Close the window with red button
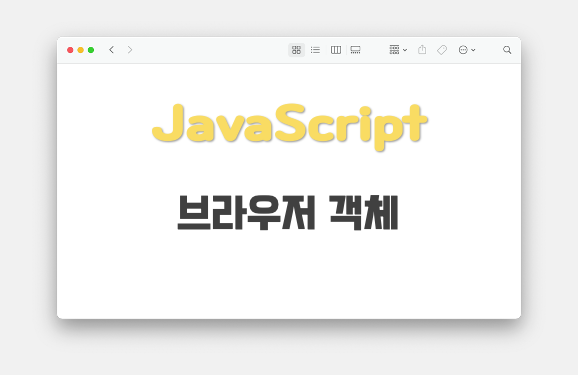This screenshot has height=375, width=578. (x=70, y=50)
